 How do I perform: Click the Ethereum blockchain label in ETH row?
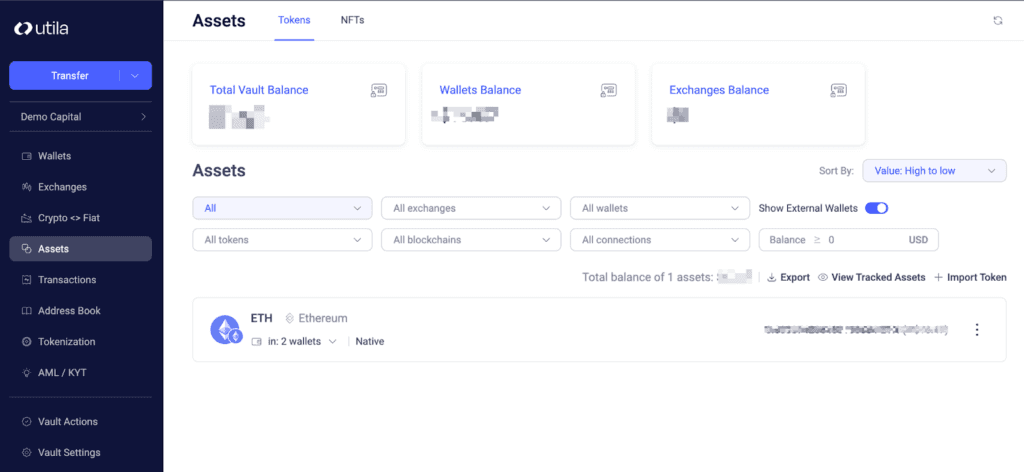(317, 319)
